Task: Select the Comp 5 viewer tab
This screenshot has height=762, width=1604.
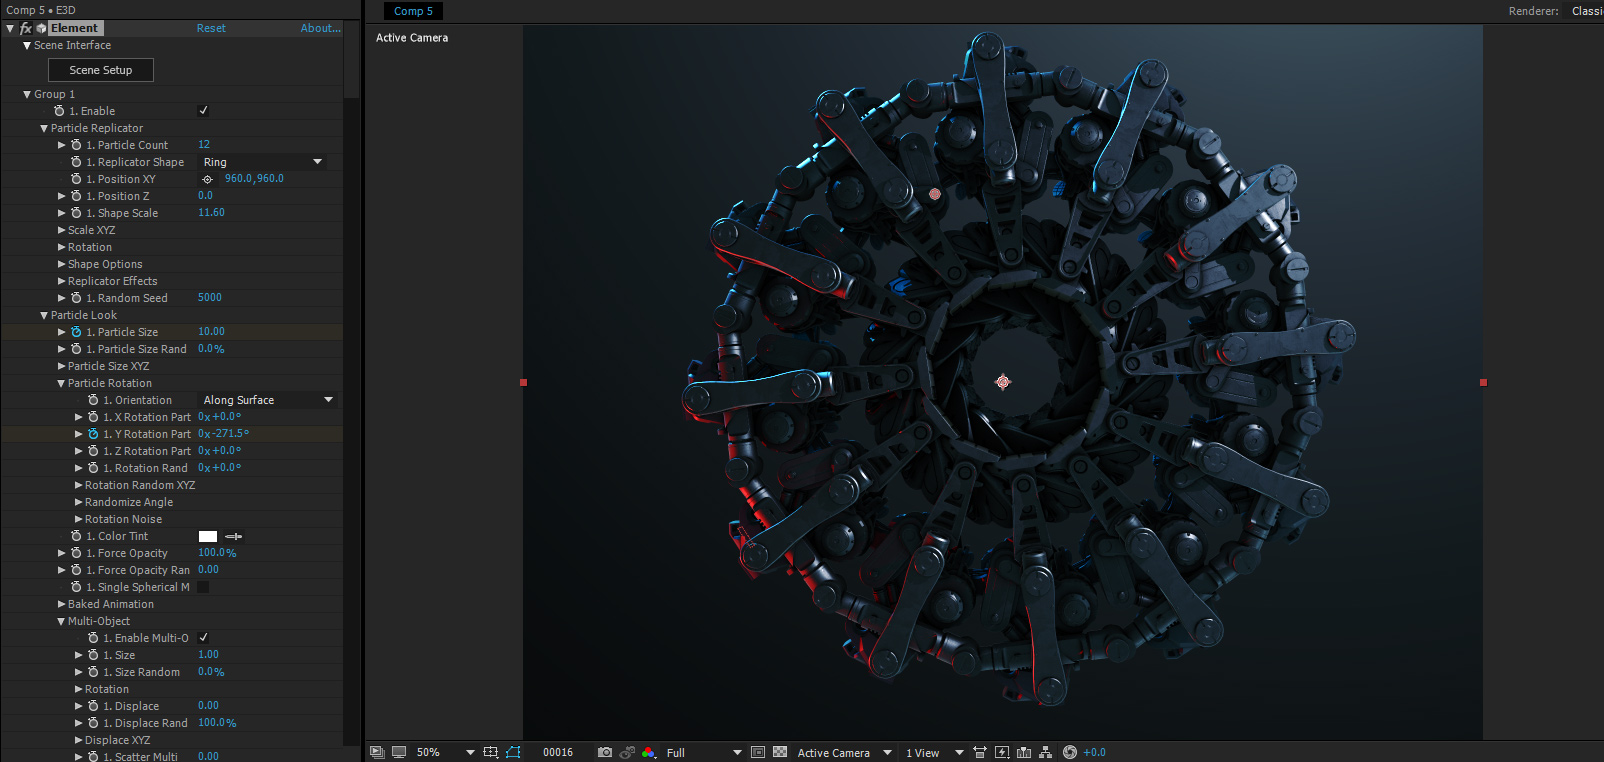Action: click(413, 11)
